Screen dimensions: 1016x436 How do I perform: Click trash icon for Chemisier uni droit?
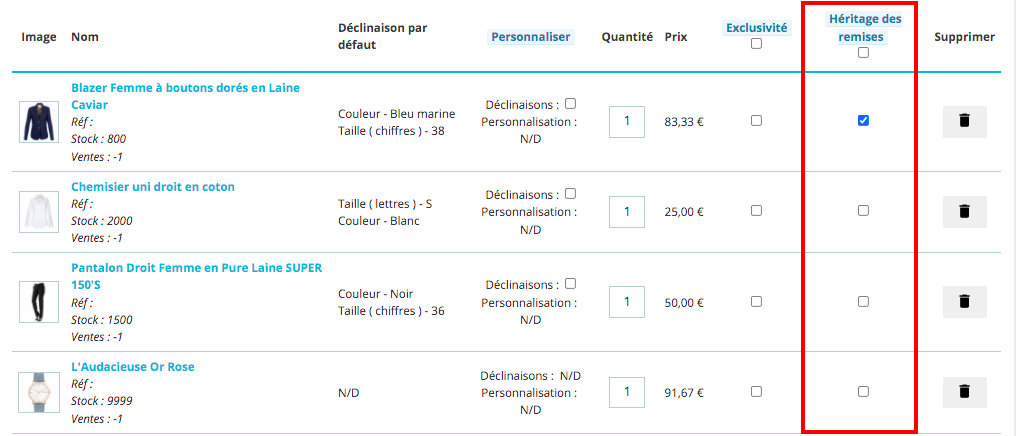pyautogui.click(x=964, y=212)
